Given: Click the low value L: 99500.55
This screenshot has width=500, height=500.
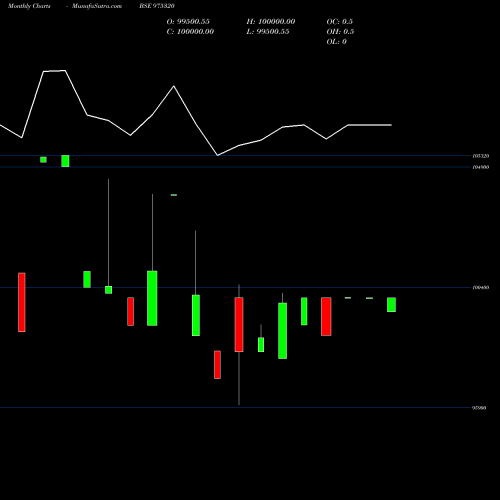Looking at the screenshot, I should point(268,31).
